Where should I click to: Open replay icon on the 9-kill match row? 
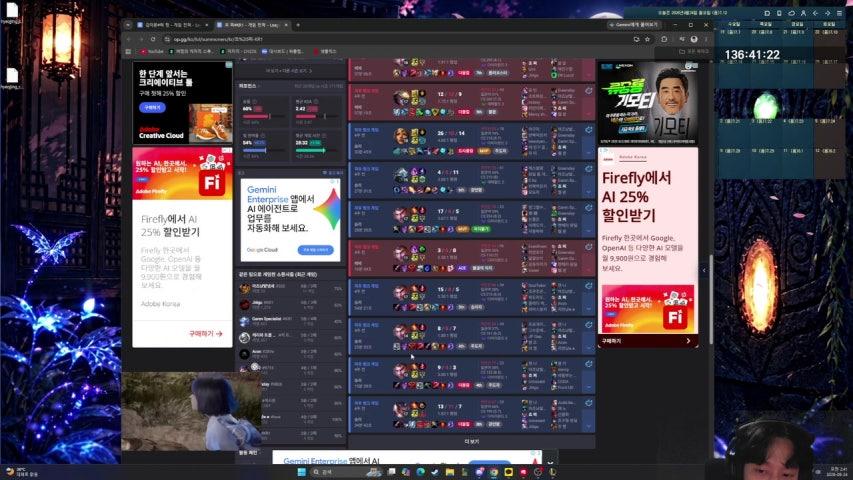coord(589,364)
